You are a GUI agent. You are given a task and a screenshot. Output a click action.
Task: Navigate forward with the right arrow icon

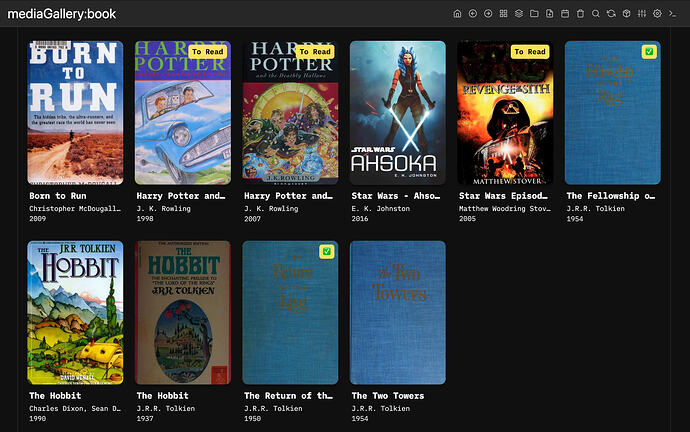click(488, 14)
